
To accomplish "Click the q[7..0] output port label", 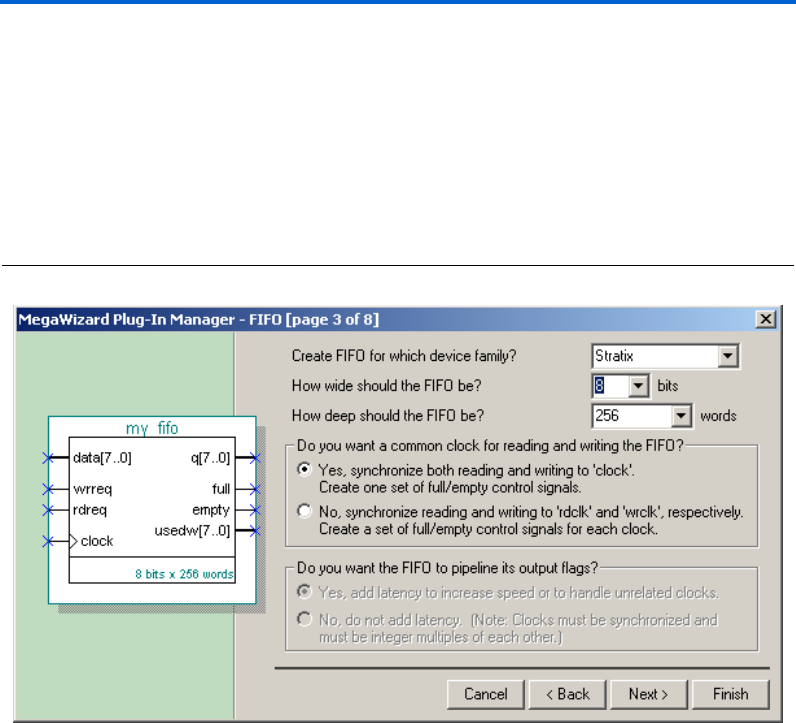I will coord(210,458).
